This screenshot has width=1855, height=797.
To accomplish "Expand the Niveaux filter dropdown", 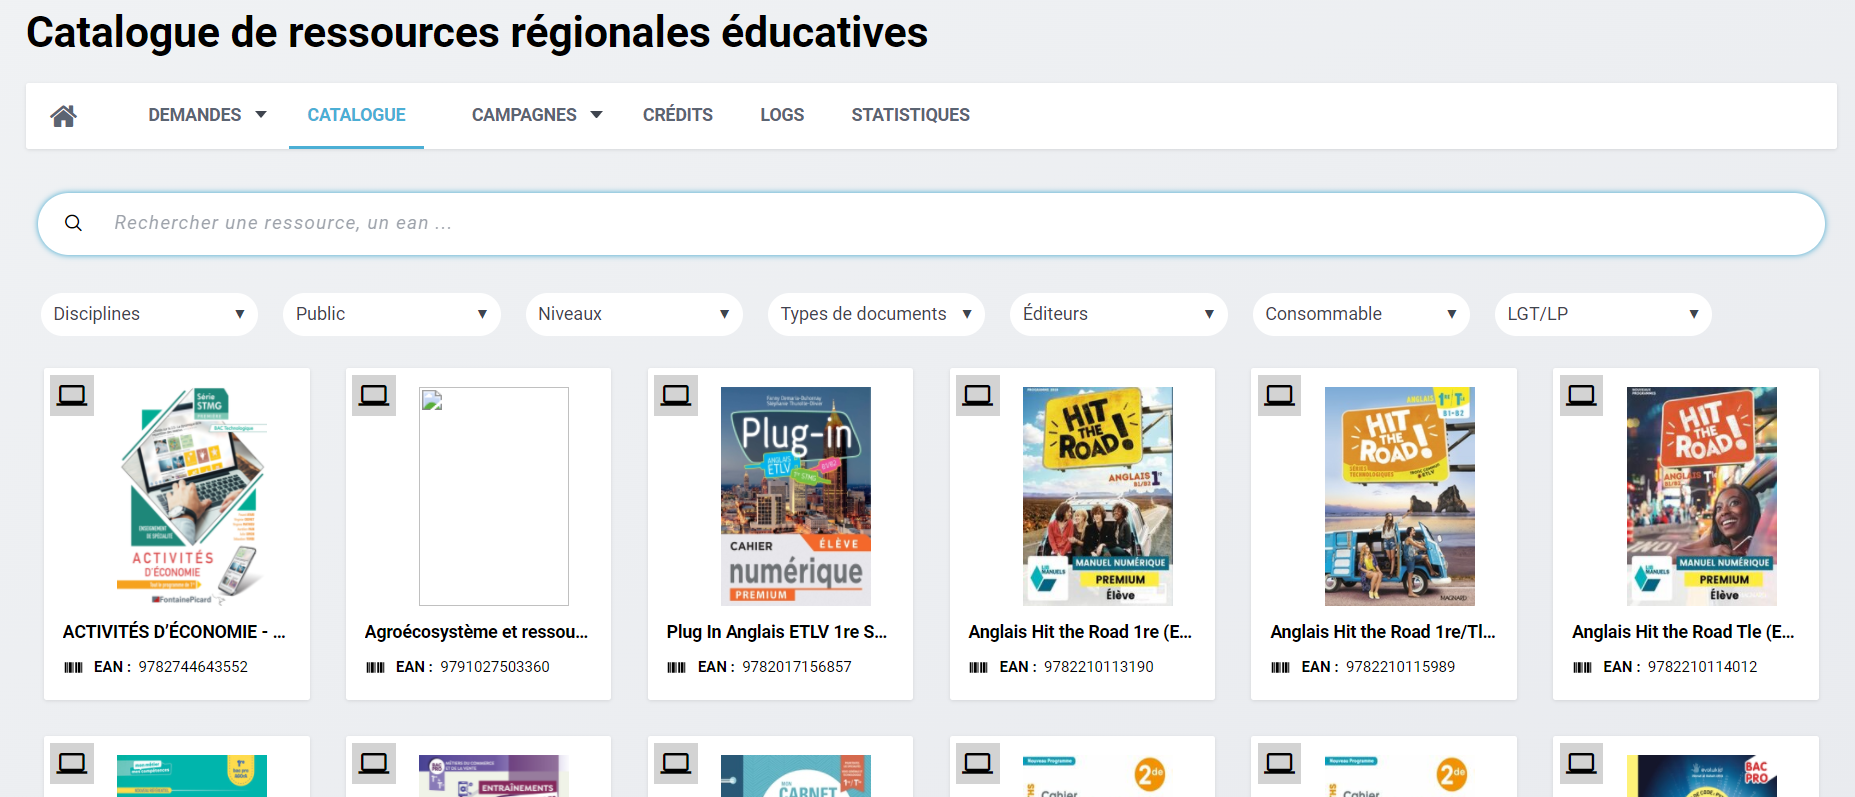I will tap(633, 314).
